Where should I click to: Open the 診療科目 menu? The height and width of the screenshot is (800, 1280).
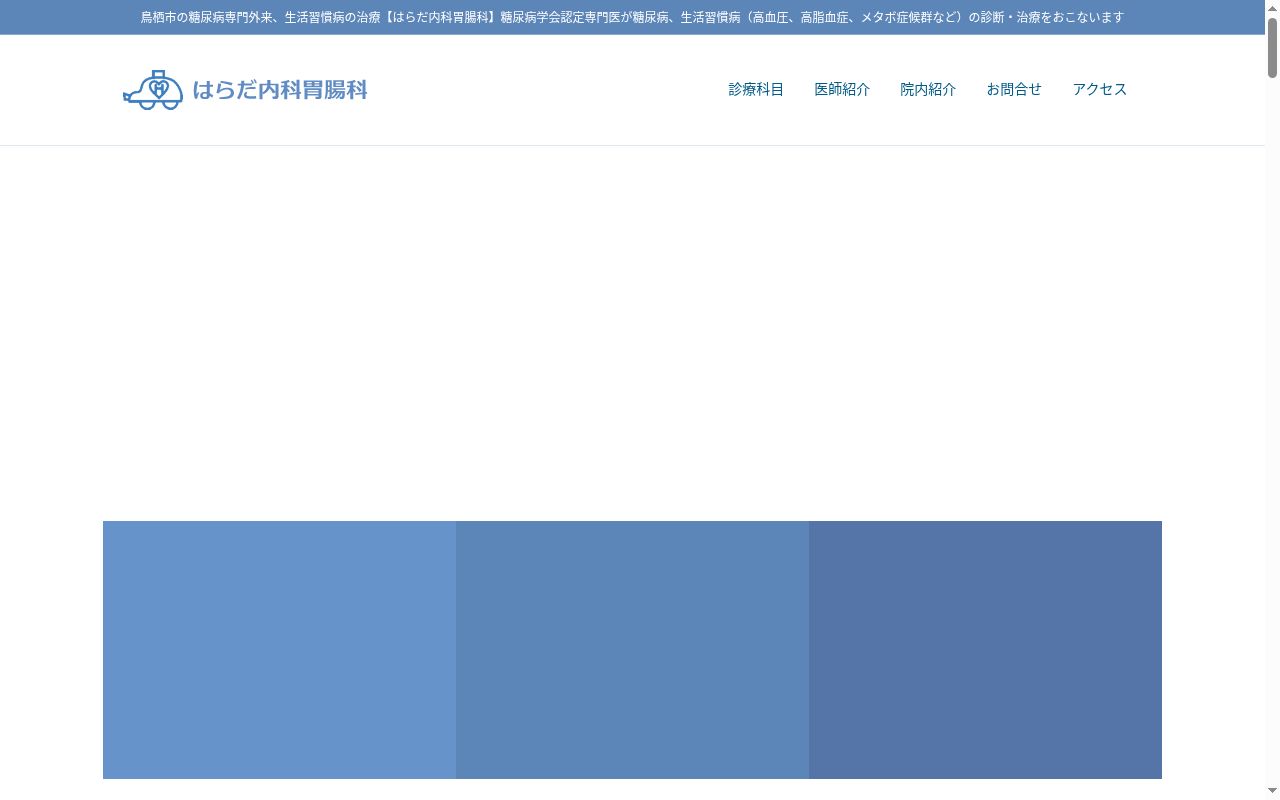756,89
